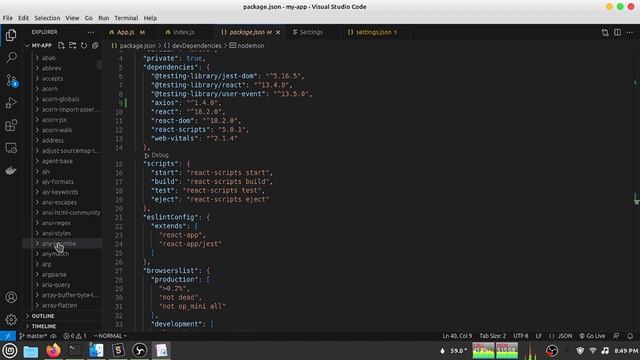Split the editor to the right

(617, 32)
